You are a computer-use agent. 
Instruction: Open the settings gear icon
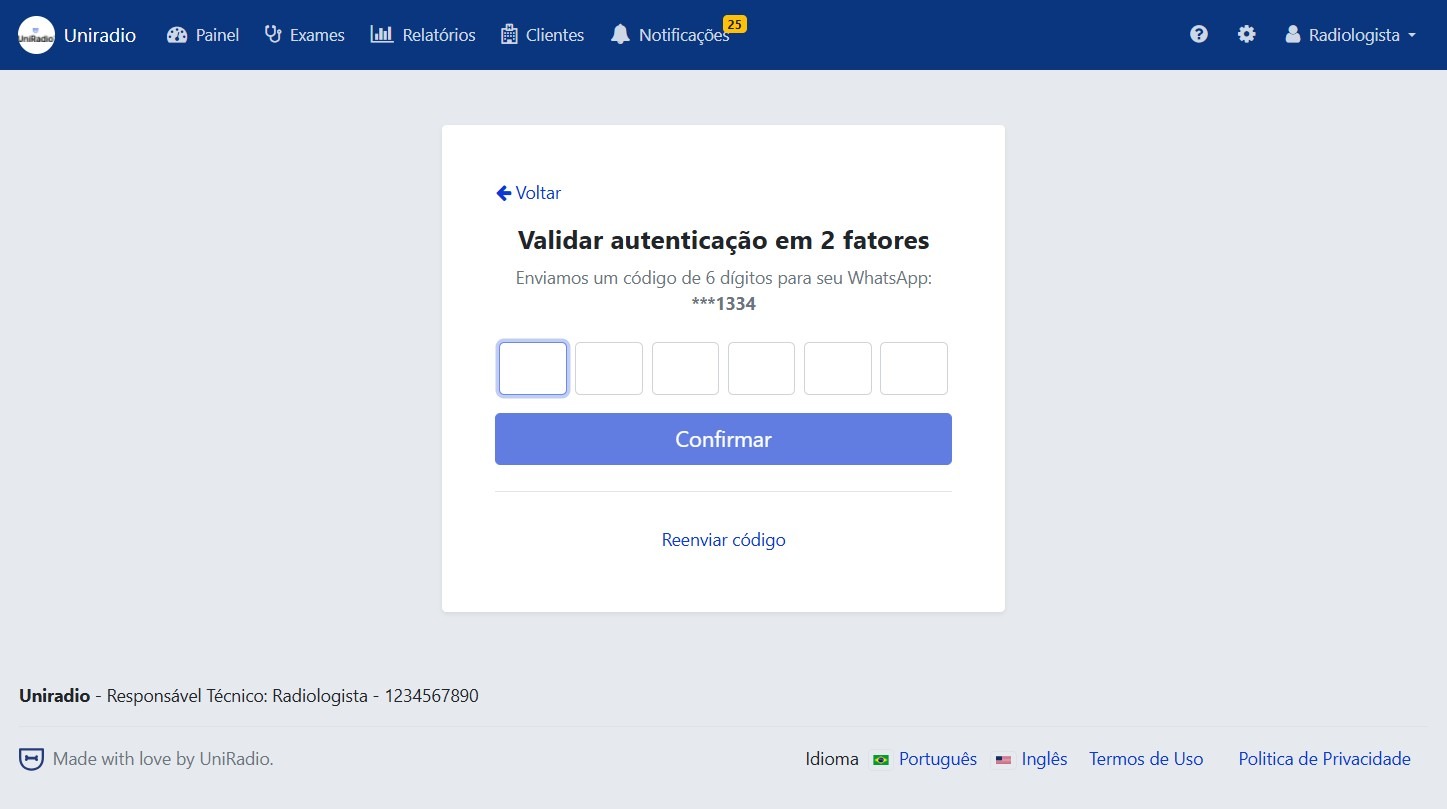tap(1246, 33)
